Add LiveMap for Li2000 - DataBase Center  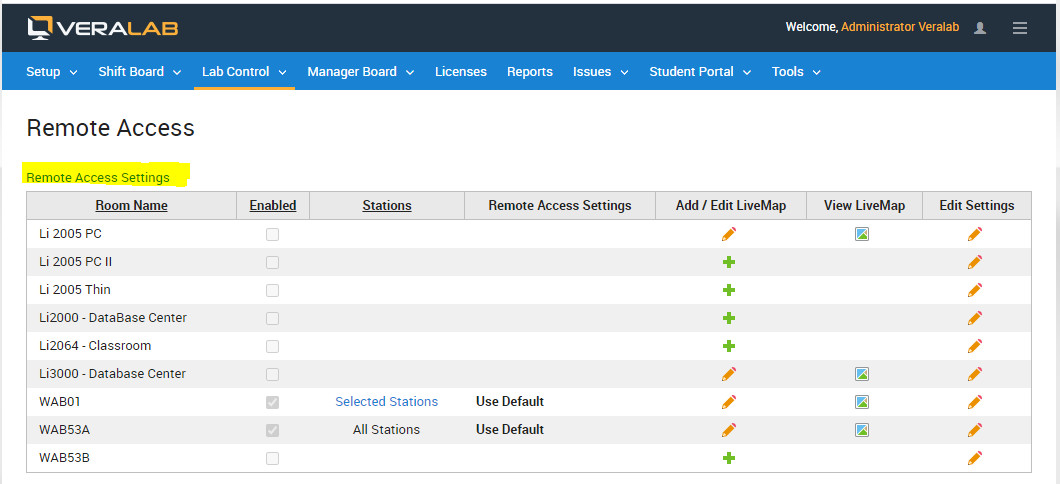click(x=728, y=318)
